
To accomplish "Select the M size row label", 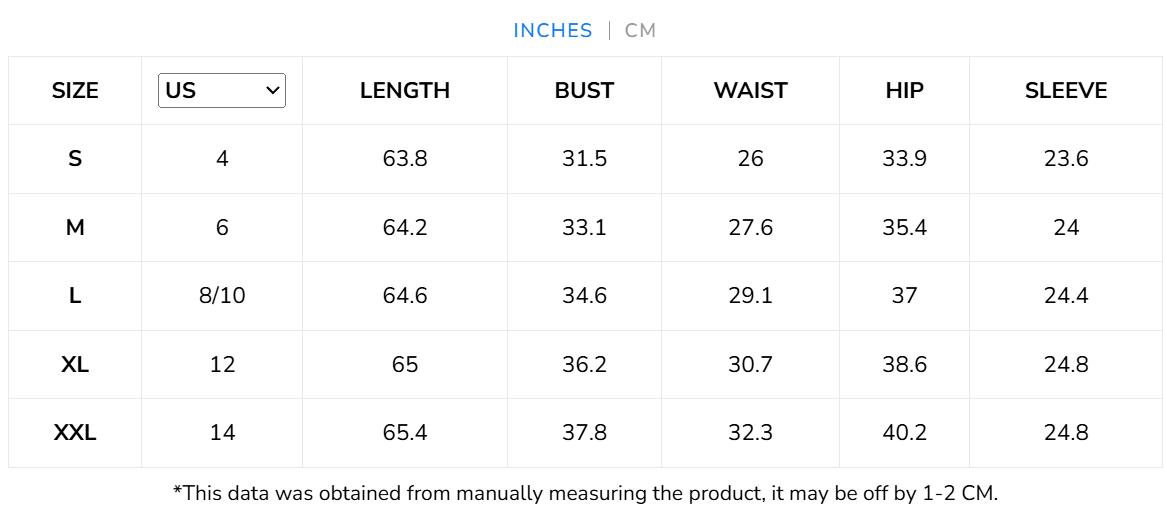I will pyautogui.click(x=75, y=228).
